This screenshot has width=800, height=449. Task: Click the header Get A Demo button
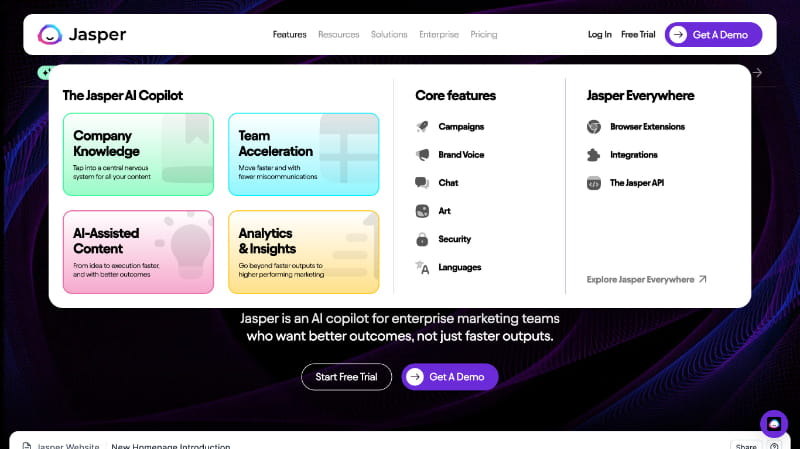[713, 34]
